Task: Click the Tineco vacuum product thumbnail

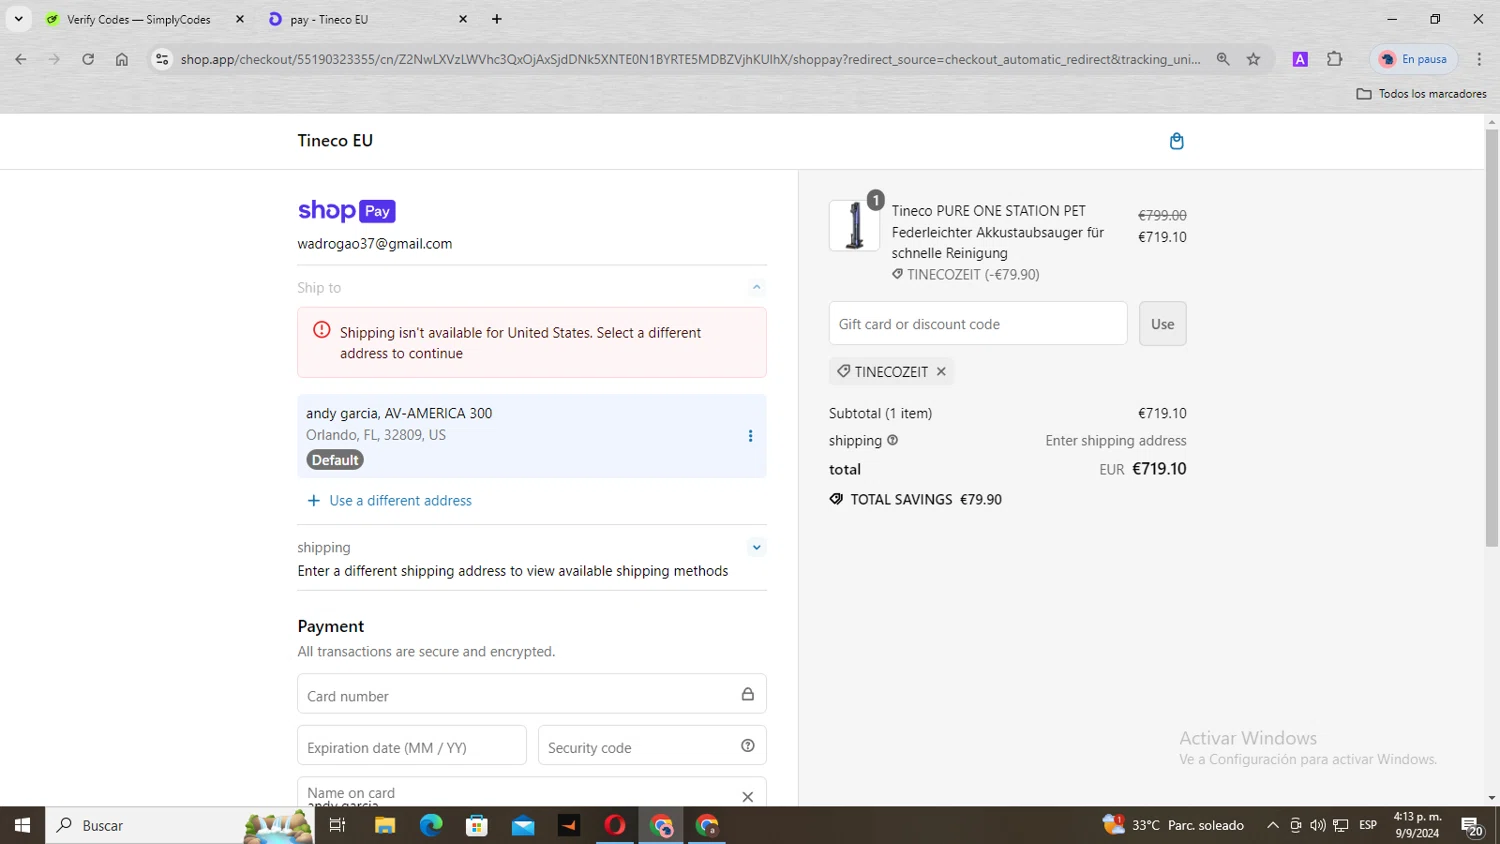Action: (x=854, y=225)
